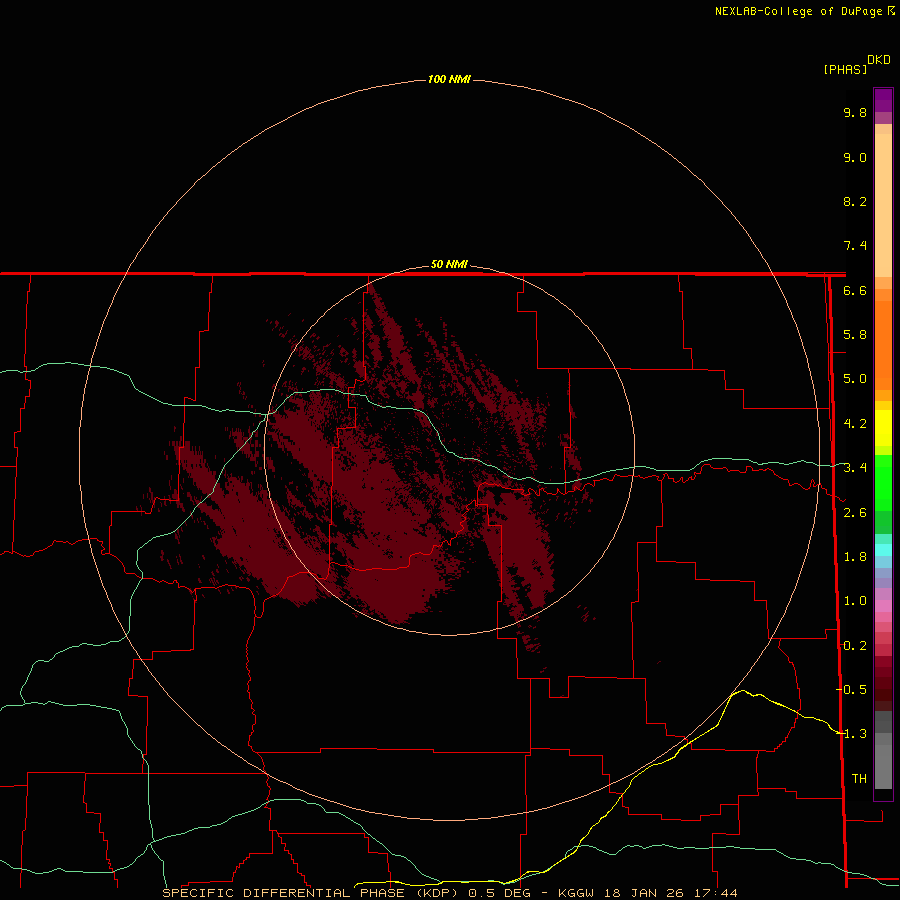This screenshot has width=900, height=900.
Task: Click the 0.2 value on the scale
Action: coord(855,646)
